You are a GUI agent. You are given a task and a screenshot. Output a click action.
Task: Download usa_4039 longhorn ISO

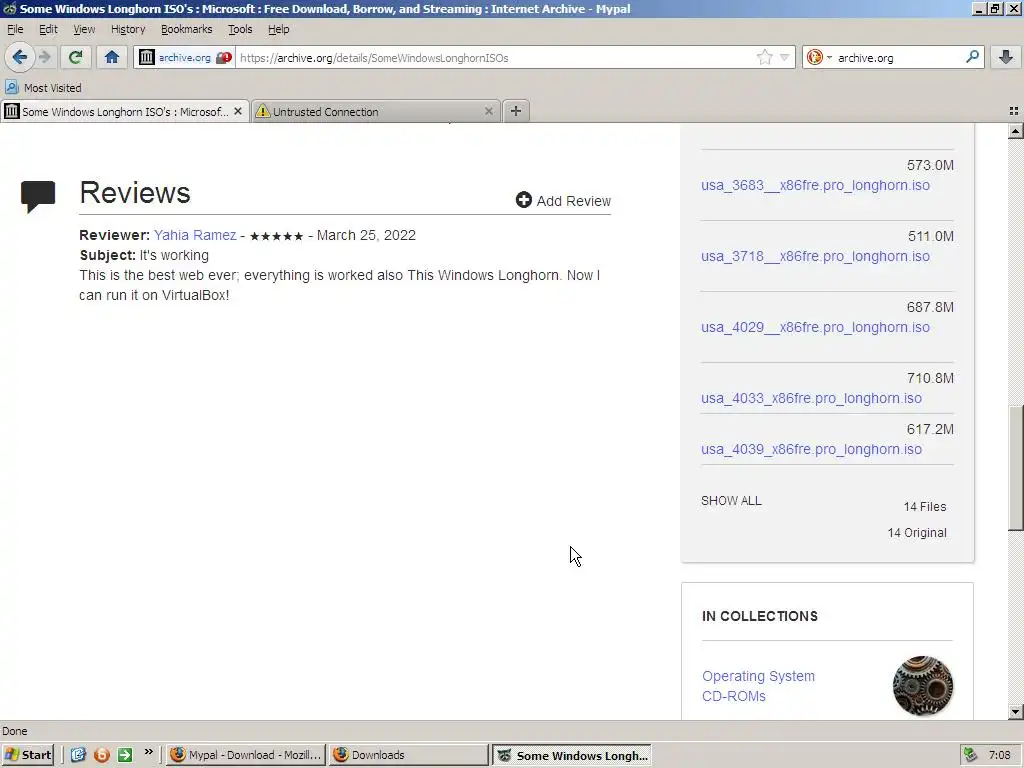[x=811, y=449]
